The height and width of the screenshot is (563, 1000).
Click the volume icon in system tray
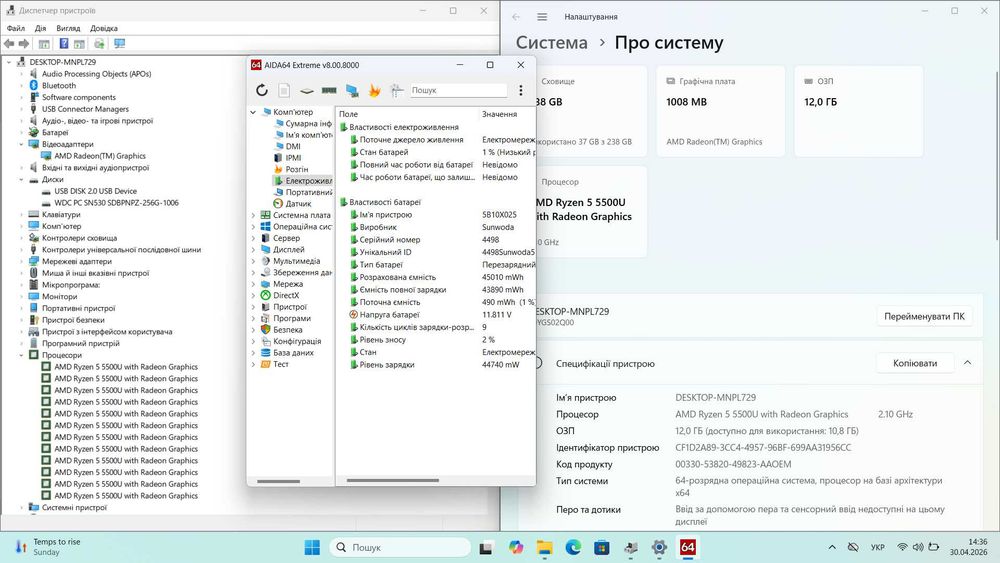pyautogui.click(x=918, y=547)
